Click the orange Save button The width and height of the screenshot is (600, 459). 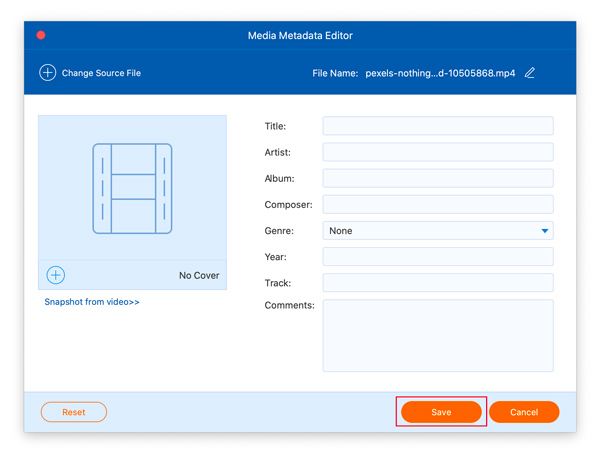[441, 412]
